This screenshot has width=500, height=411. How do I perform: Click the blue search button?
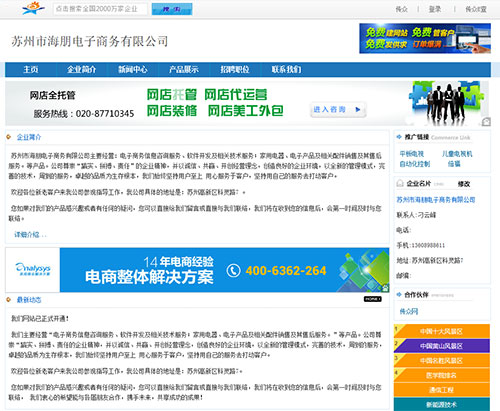click(172, 9)
